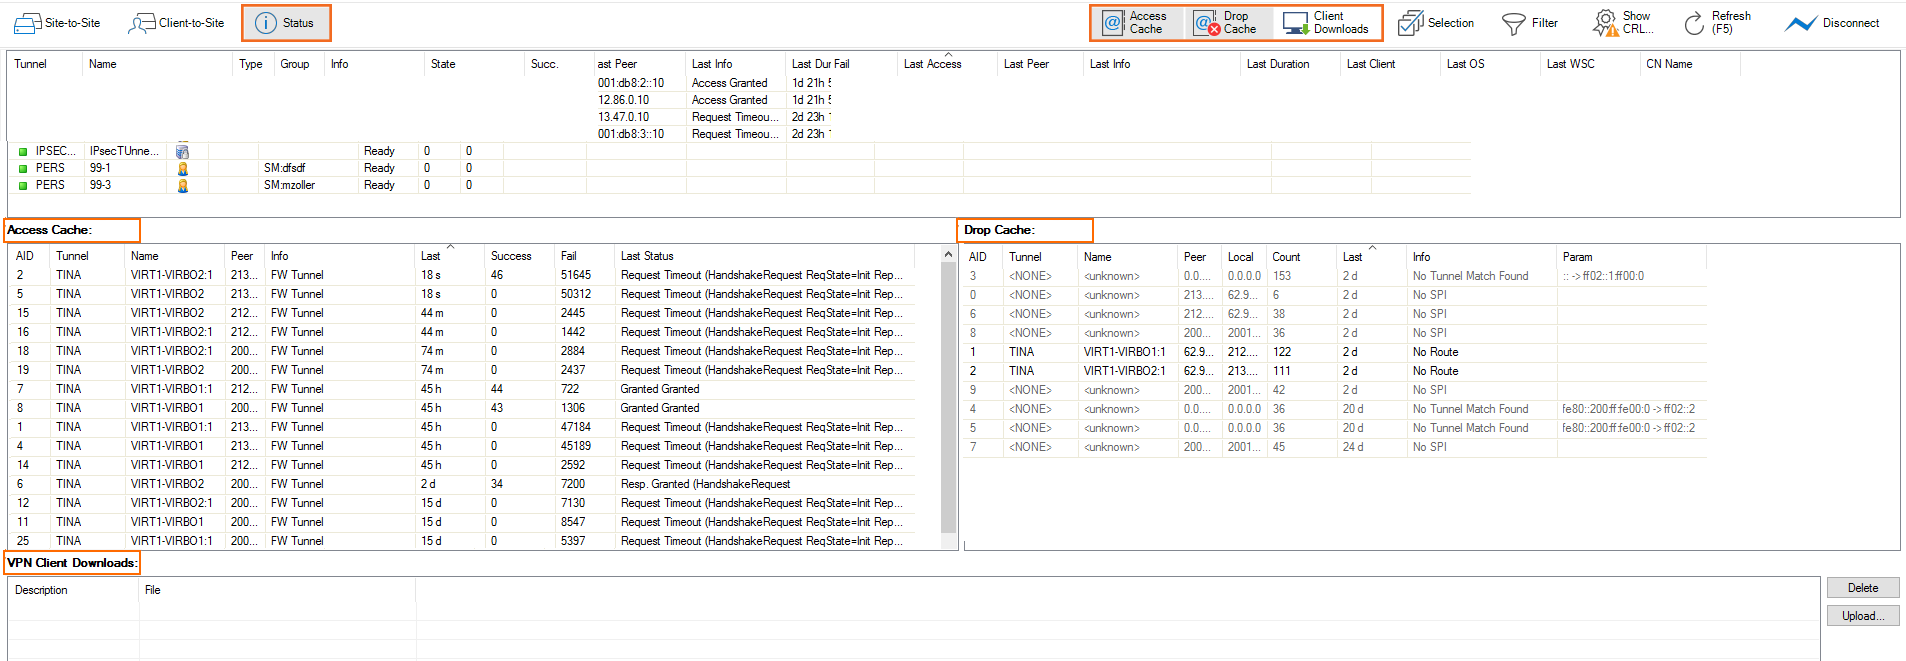Select Access Cache row with Resp. Granted status
Image resolution: width=1906 pixels, height=661 pixels.
(x=462, y=484)
